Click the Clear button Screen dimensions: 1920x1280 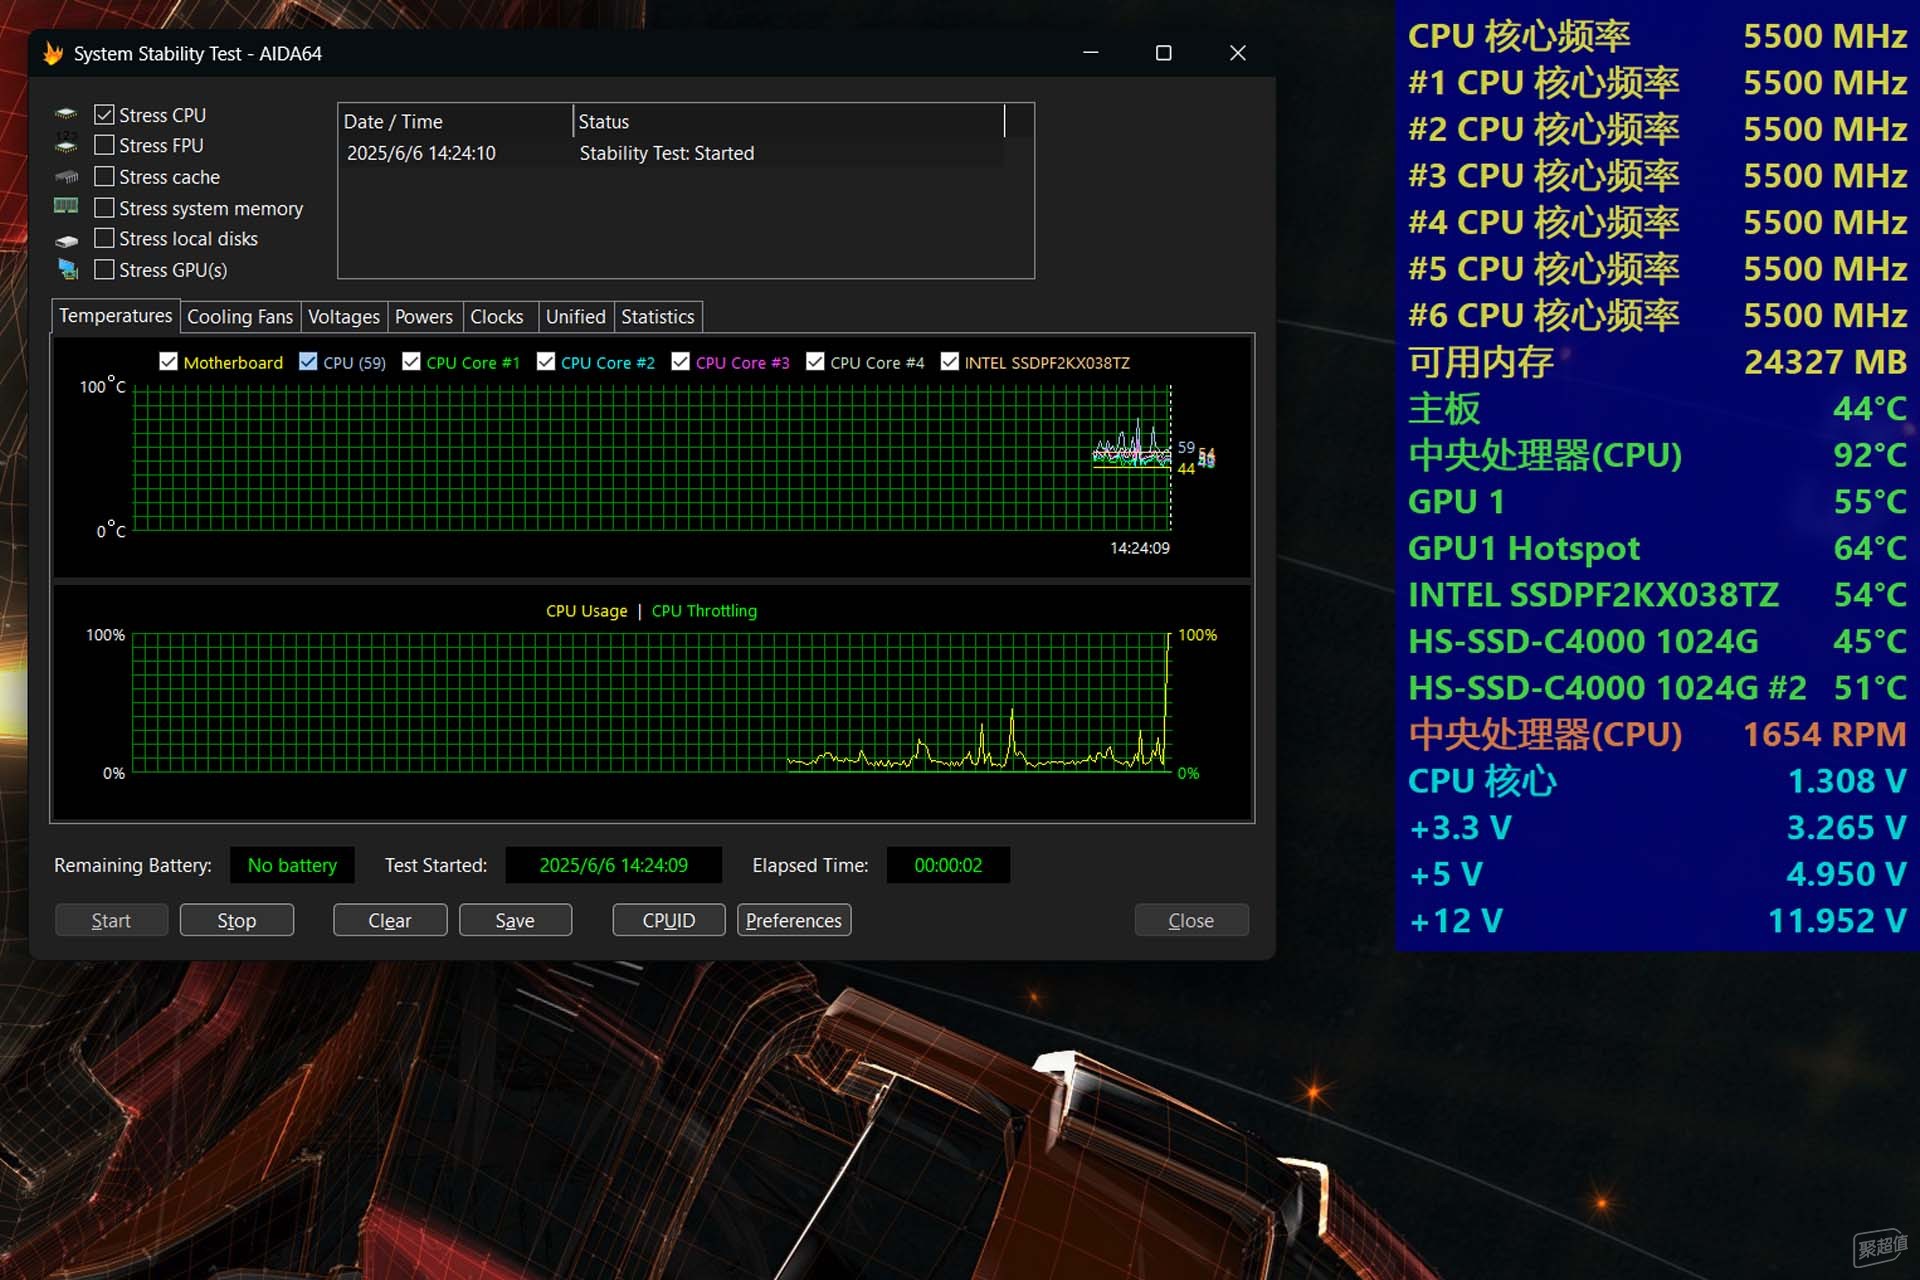click(x=390, y=920)
